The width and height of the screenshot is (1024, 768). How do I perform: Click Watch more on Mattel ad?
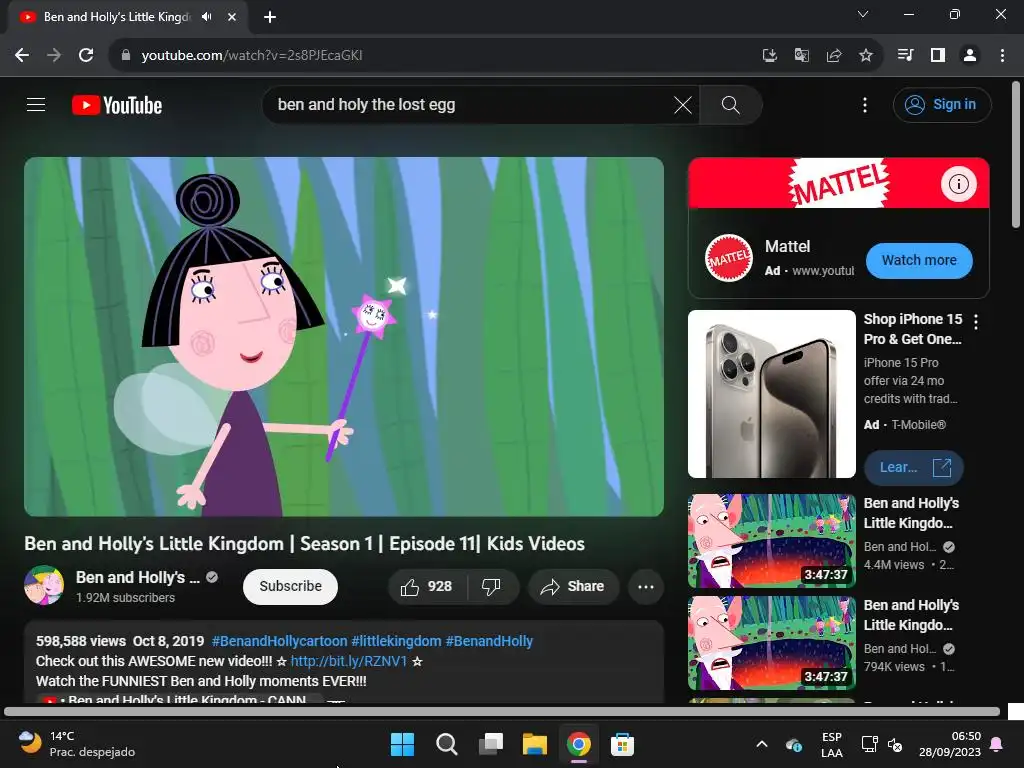[x=919, y=261]
